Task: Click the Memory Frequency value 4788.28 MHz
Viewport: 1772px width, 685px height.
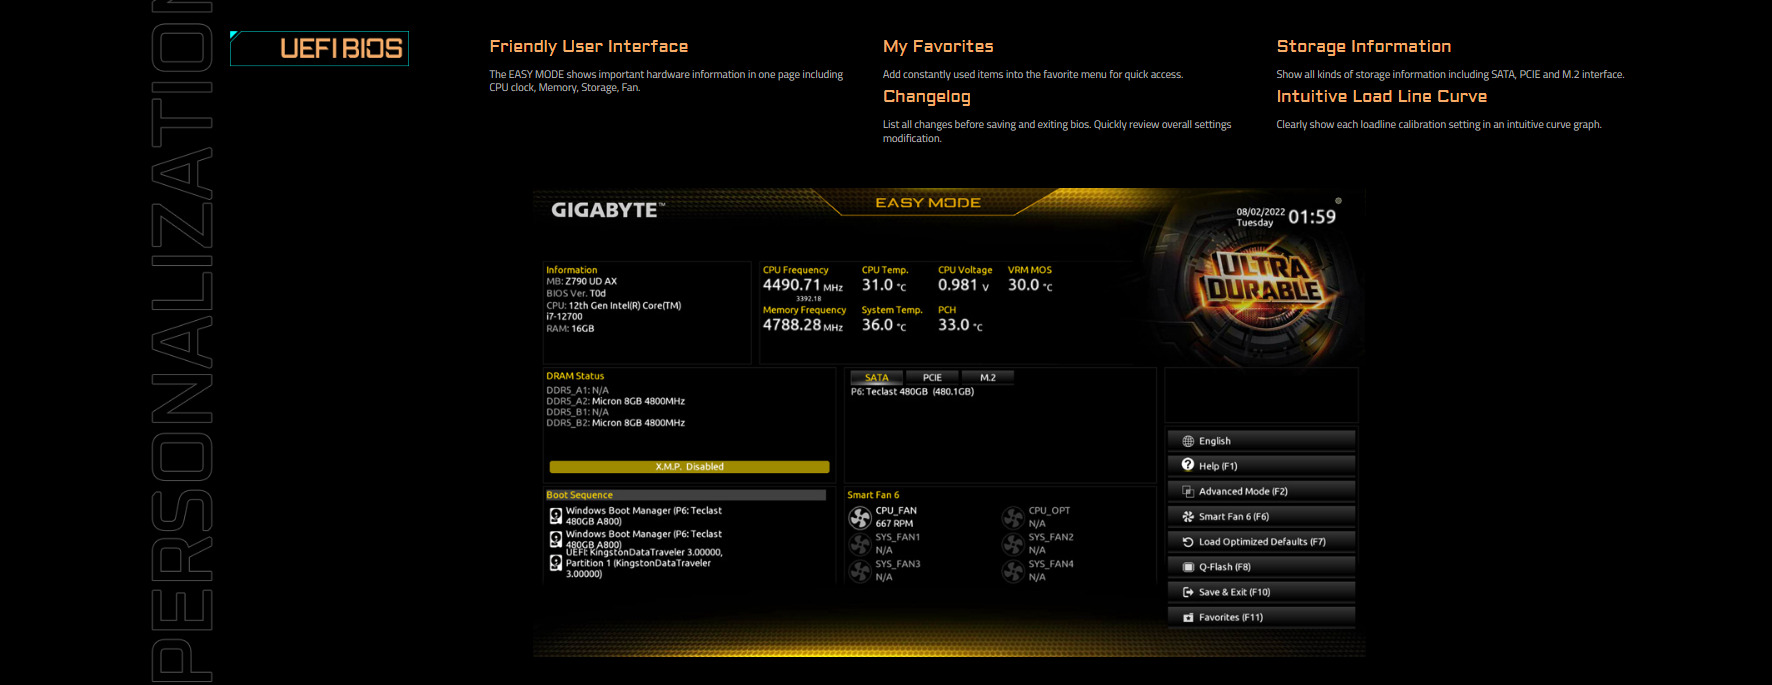Action: pos(802,325)
